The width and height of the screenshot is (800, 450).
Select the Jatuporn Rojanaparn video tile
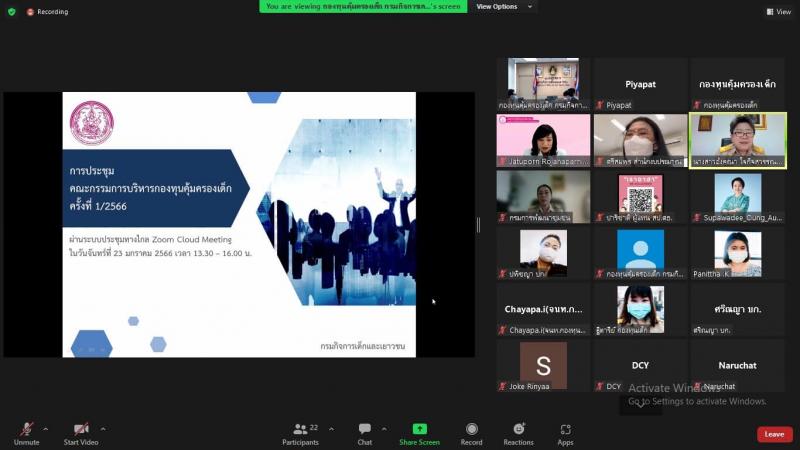pyautogui.click(x=543, y=141)
